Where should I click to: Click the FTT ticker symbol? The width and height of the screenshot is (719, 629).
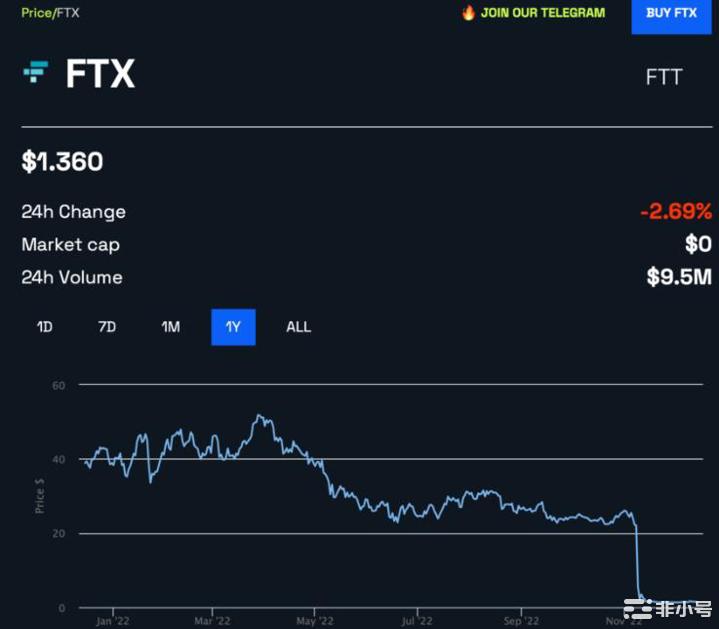[x=664, y=77]
